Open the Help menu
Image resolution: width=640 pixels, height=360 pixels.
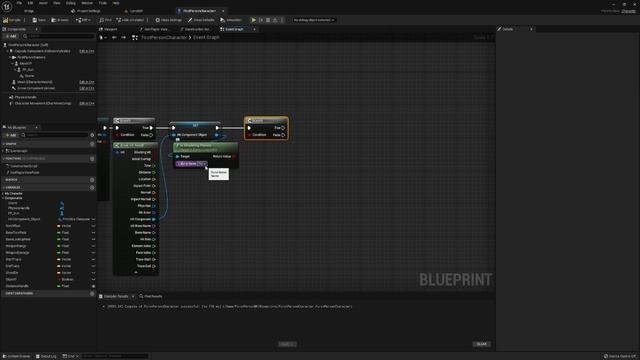coord(116,3)
